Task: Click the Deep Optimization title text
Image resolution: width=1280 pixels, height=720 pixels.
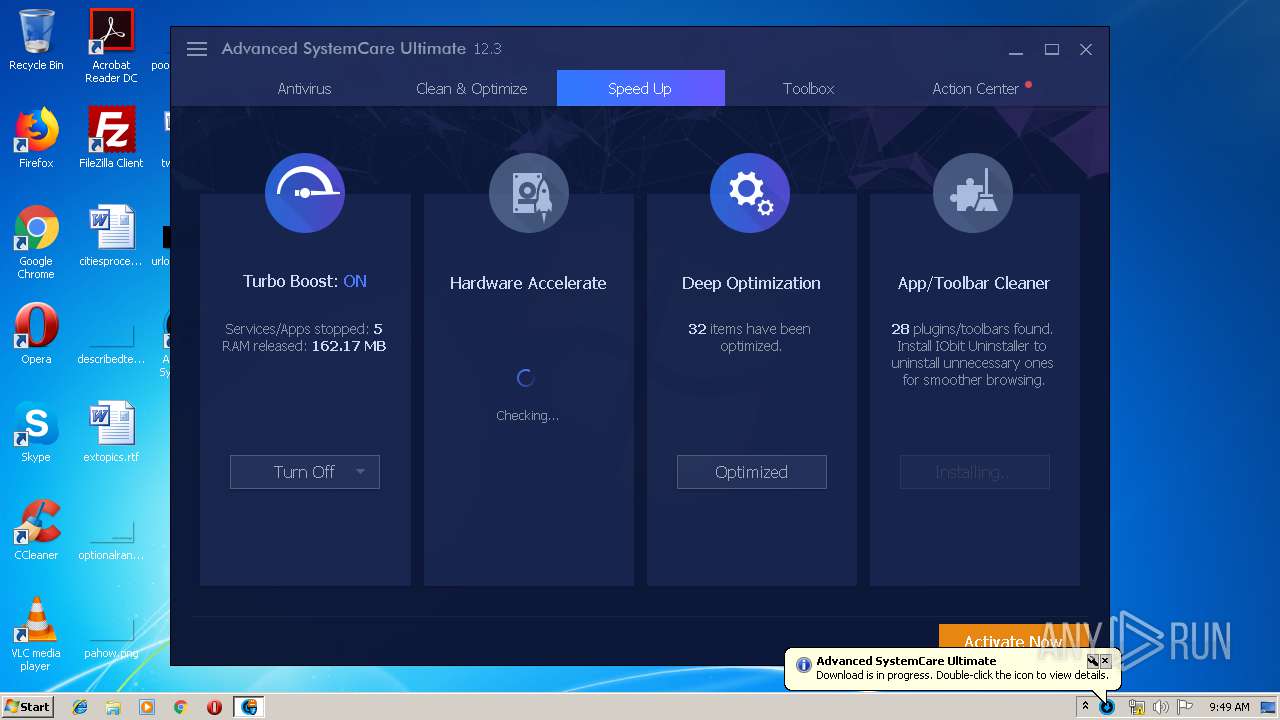Action: (751, 283)
